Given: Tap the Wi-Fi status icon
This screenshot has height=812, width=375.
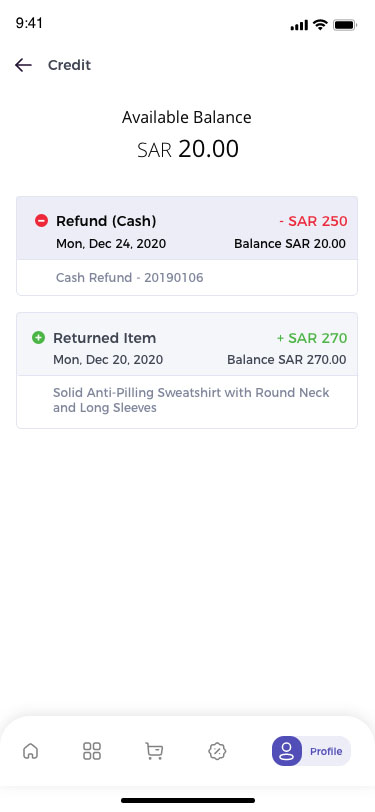Looking at the screenshot, I should coord(321,25).
